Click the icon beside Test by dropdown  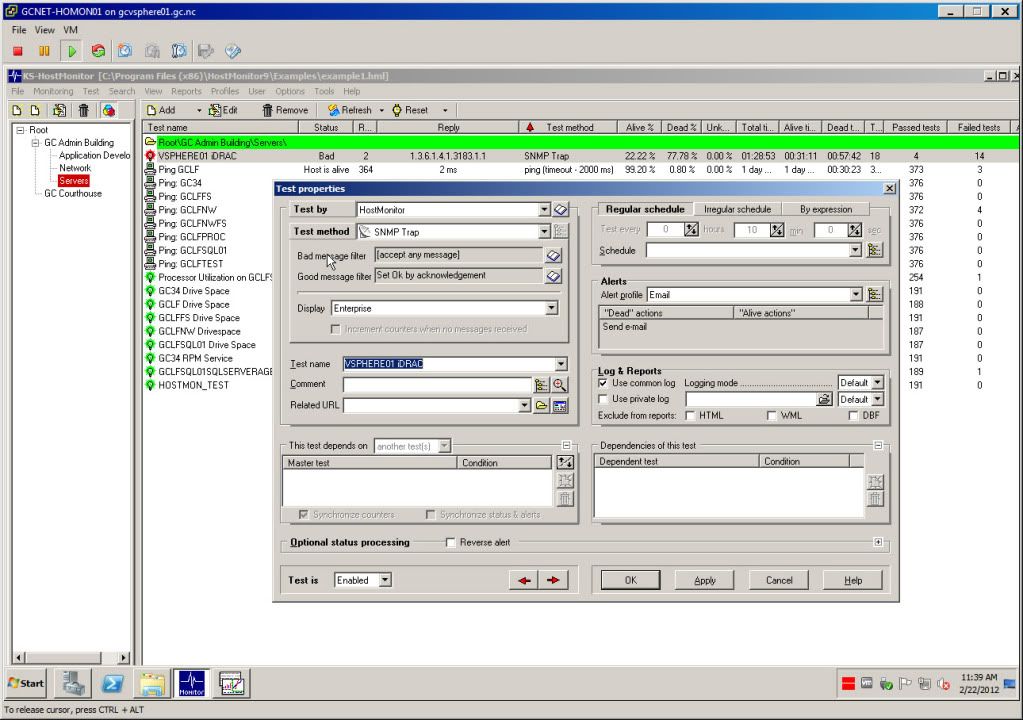[560, 210]
